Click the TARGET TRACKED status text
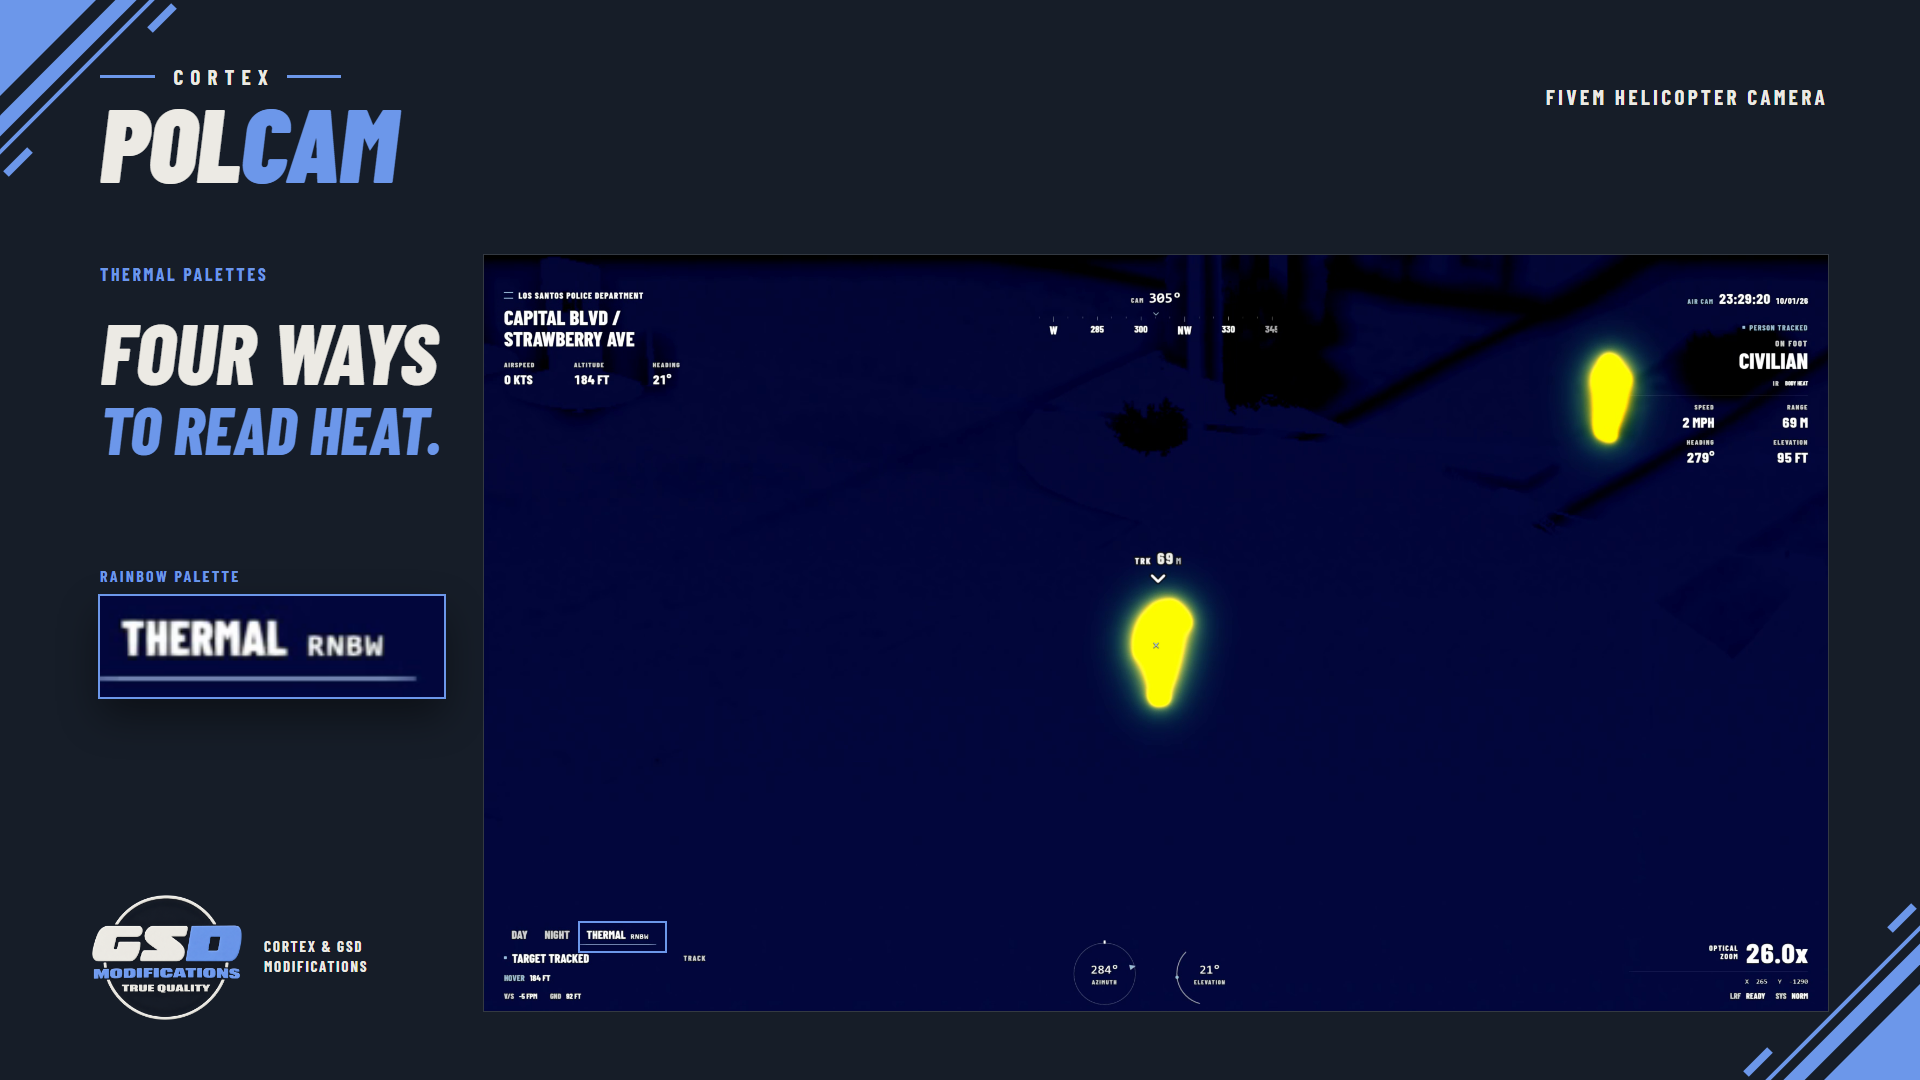Screen dimensions: 1920x1080 click(550, 959)
